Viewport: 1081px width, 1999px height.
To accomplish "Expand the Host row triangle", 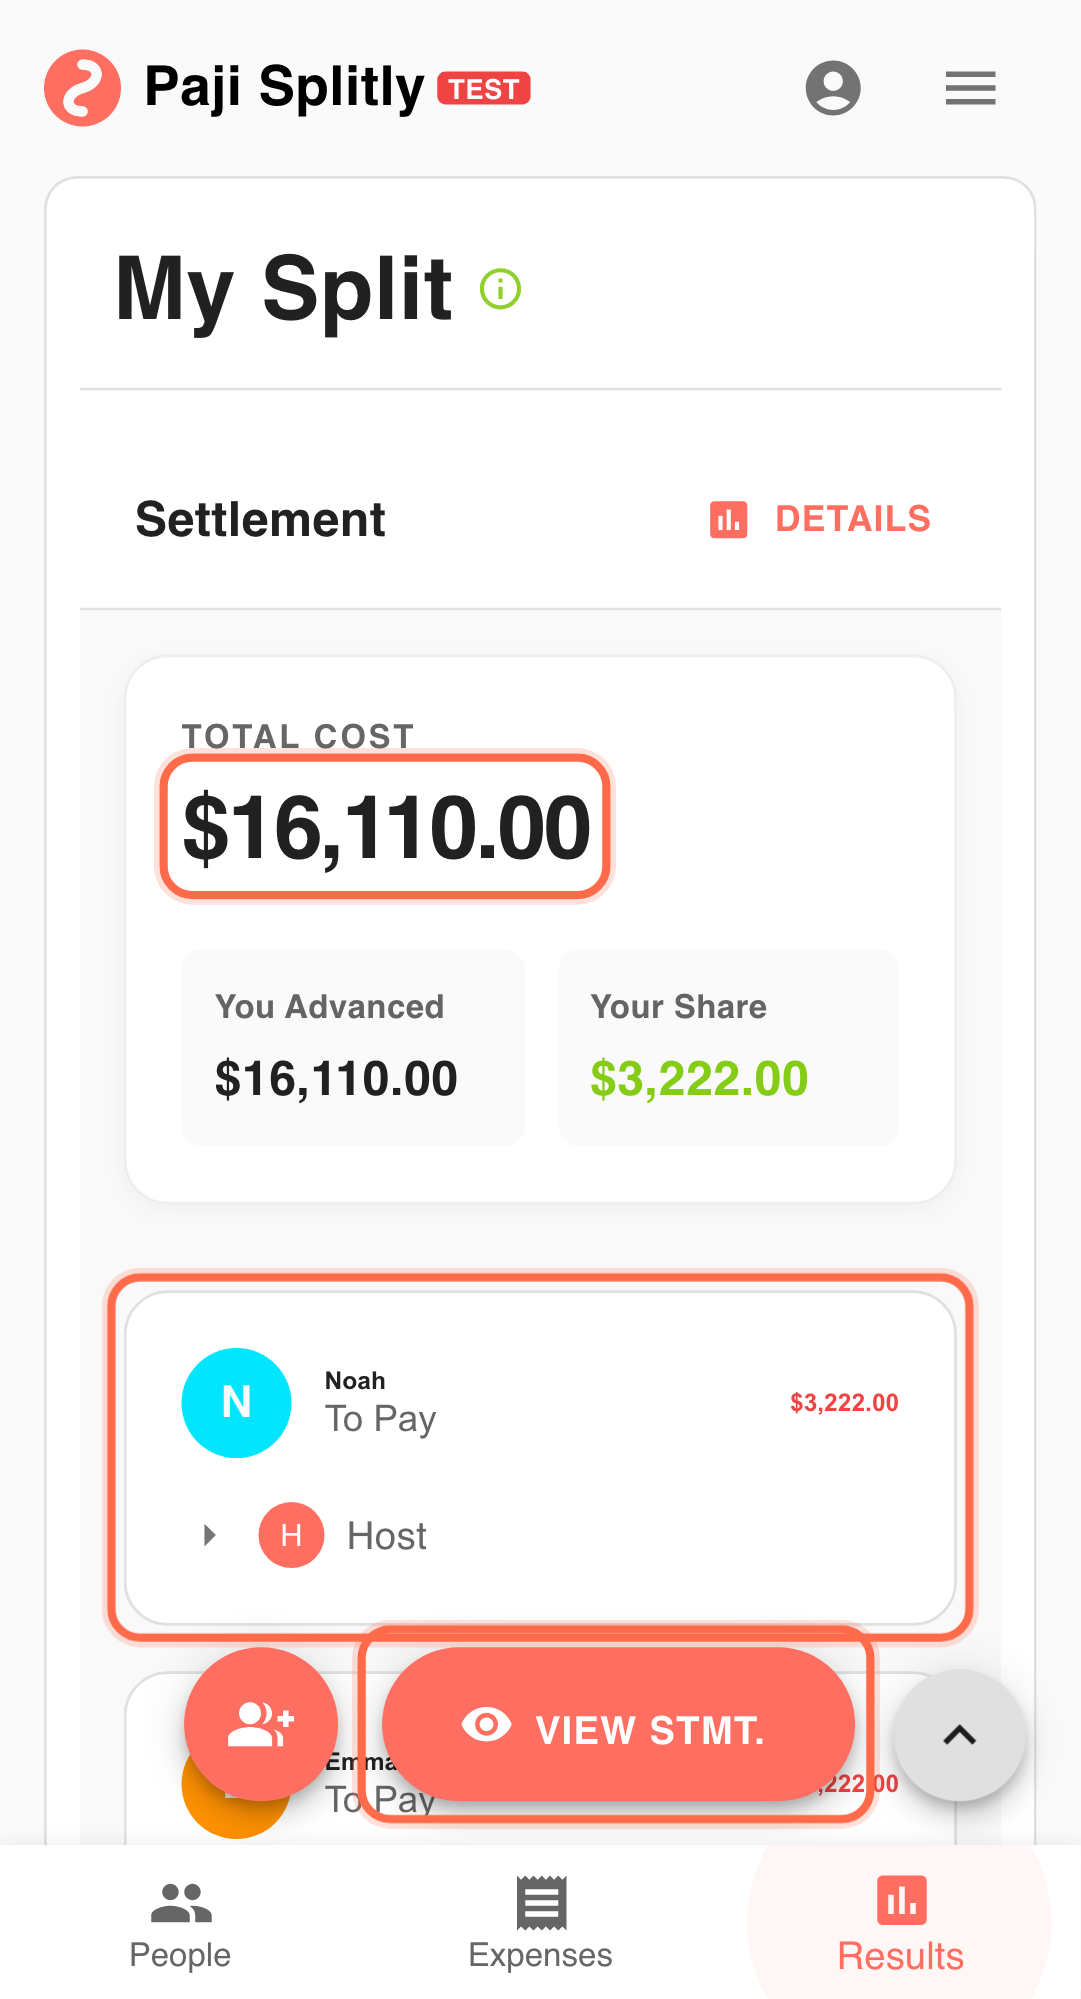I will point(209,1535).
